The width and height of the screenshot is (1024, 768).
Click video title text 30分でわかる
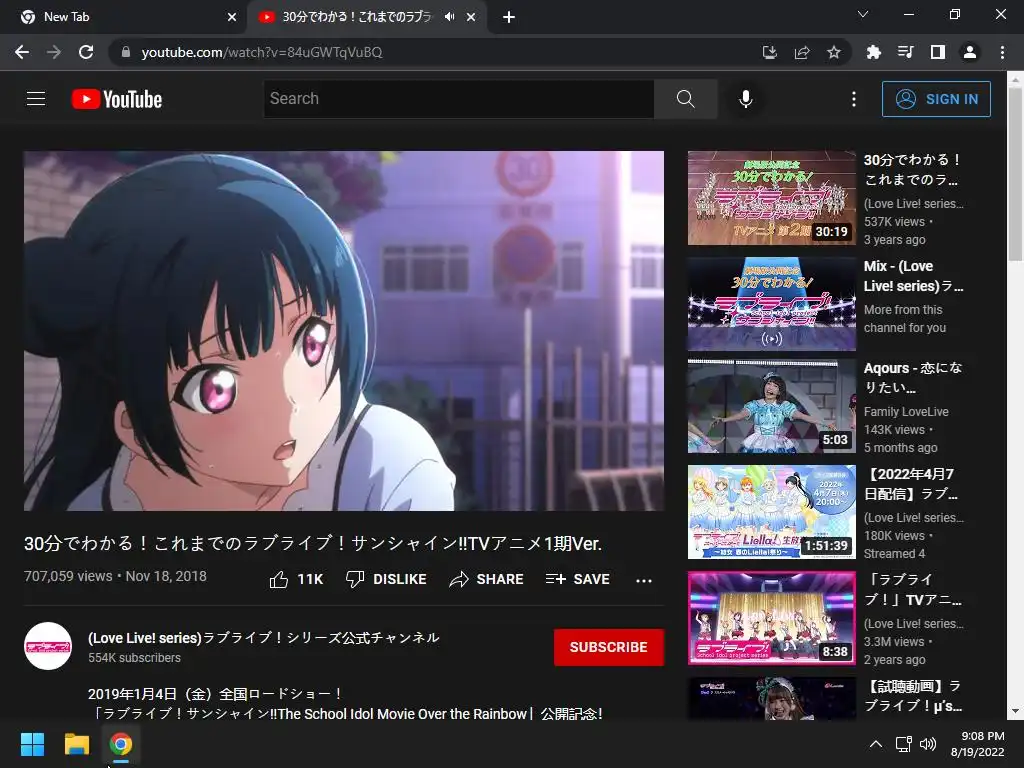[x=313, y=543]
